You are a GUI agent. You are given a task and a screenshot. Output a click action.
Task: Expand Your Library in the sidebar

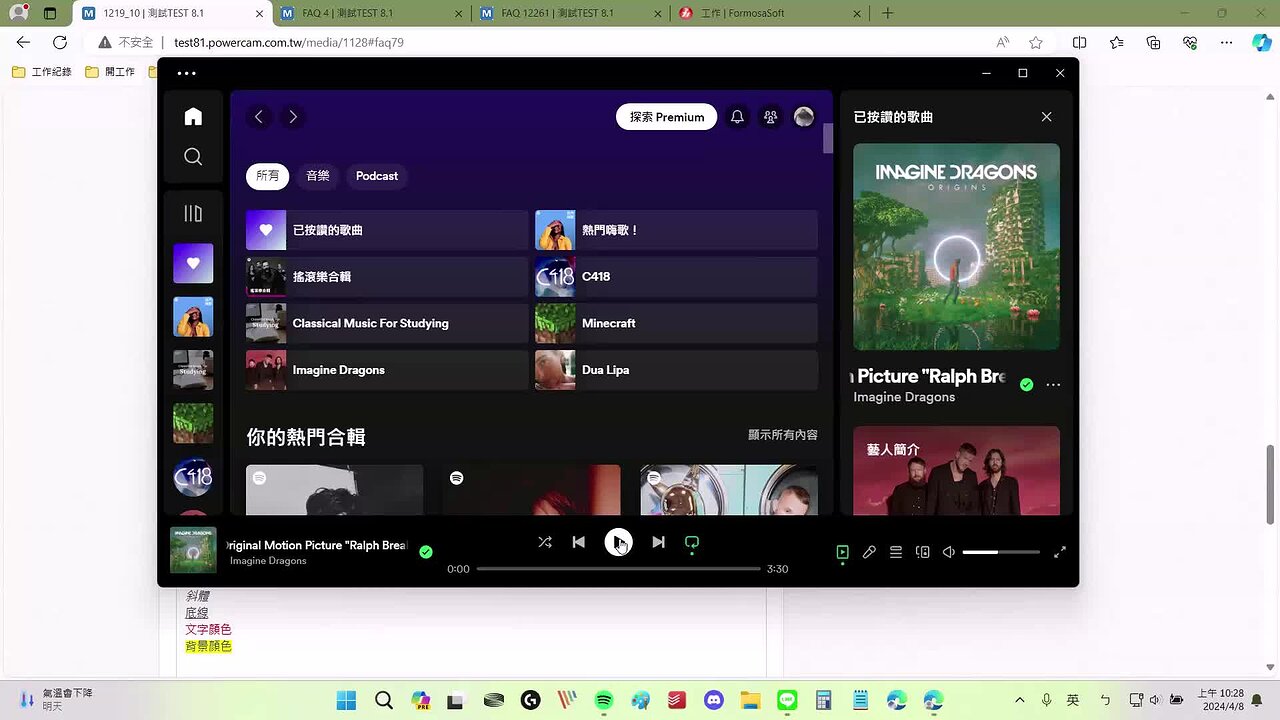coord(193,213)
